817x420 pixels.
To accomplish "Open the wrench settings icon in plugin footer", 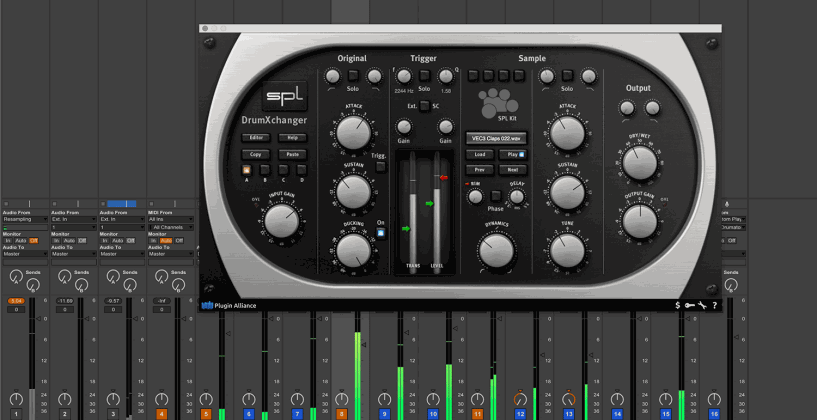I will click(702, 305).
